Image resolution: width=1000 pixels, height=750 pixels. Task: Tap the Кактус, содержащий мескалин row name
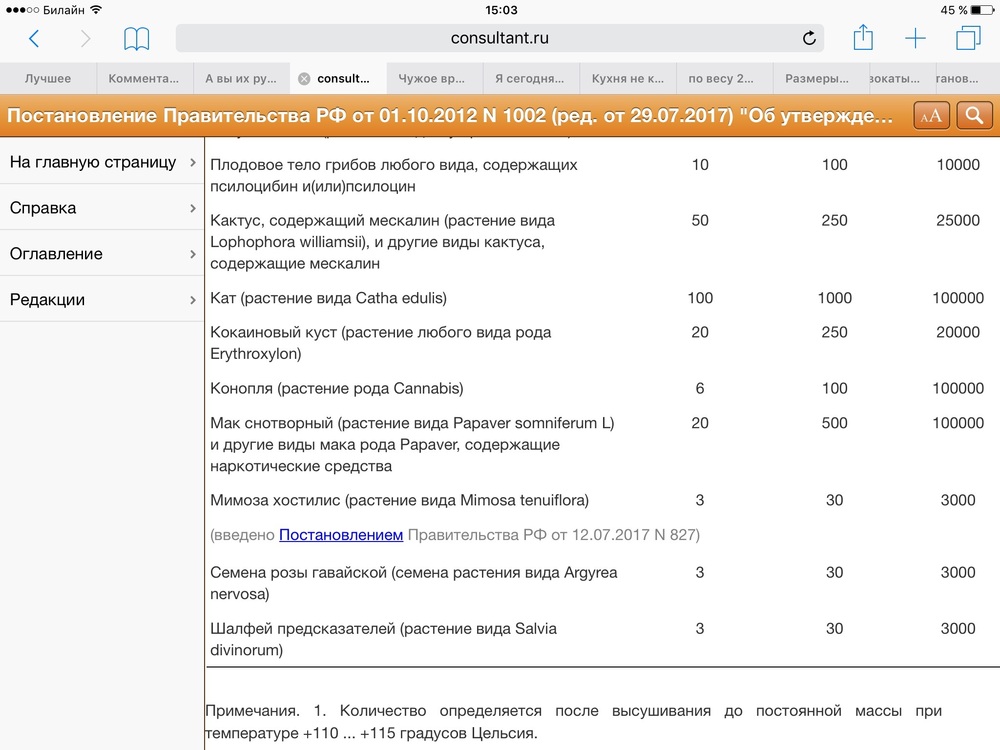coord(383,242)
